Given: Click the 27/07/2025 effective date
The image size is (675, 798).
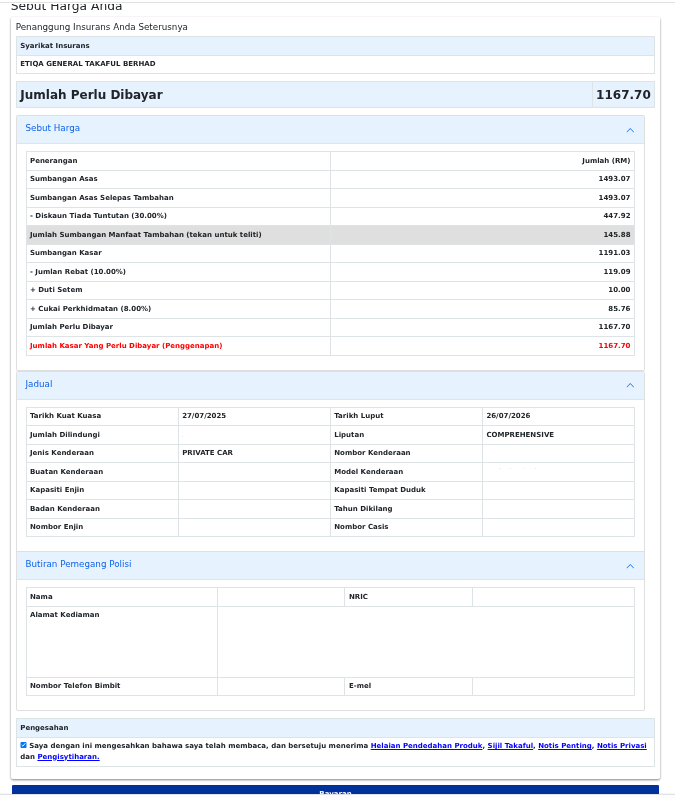Looking at the screenshot, I should click(x=204, y=416).
